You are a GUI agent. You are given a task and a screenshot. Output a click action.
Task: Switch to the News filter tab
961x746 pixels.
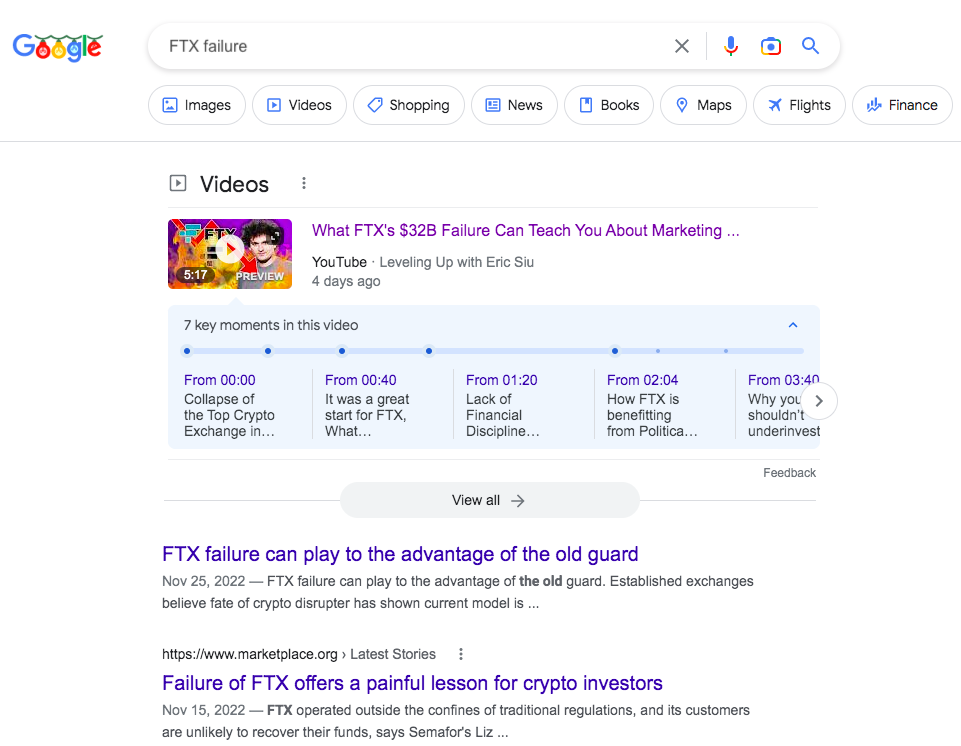[514, 105]
